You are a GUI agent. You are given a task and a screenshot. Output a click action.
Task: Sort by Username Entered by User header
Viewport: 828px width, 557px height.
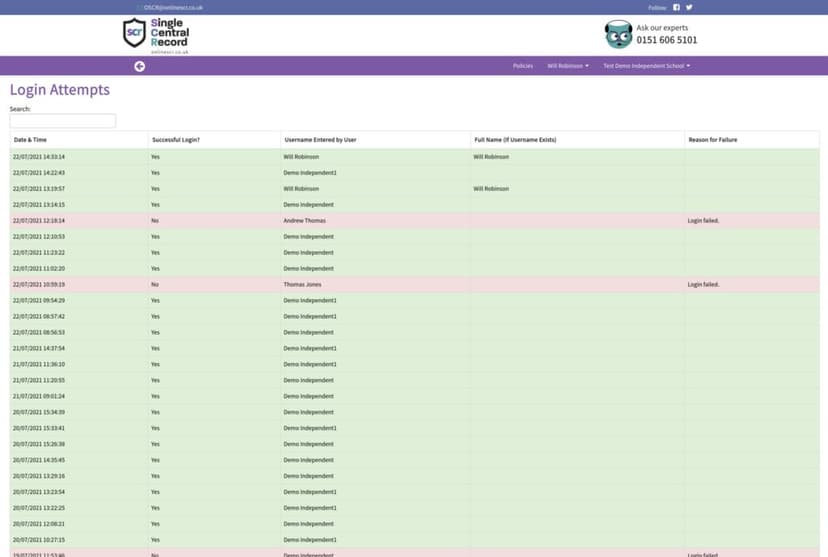(320, 140)
